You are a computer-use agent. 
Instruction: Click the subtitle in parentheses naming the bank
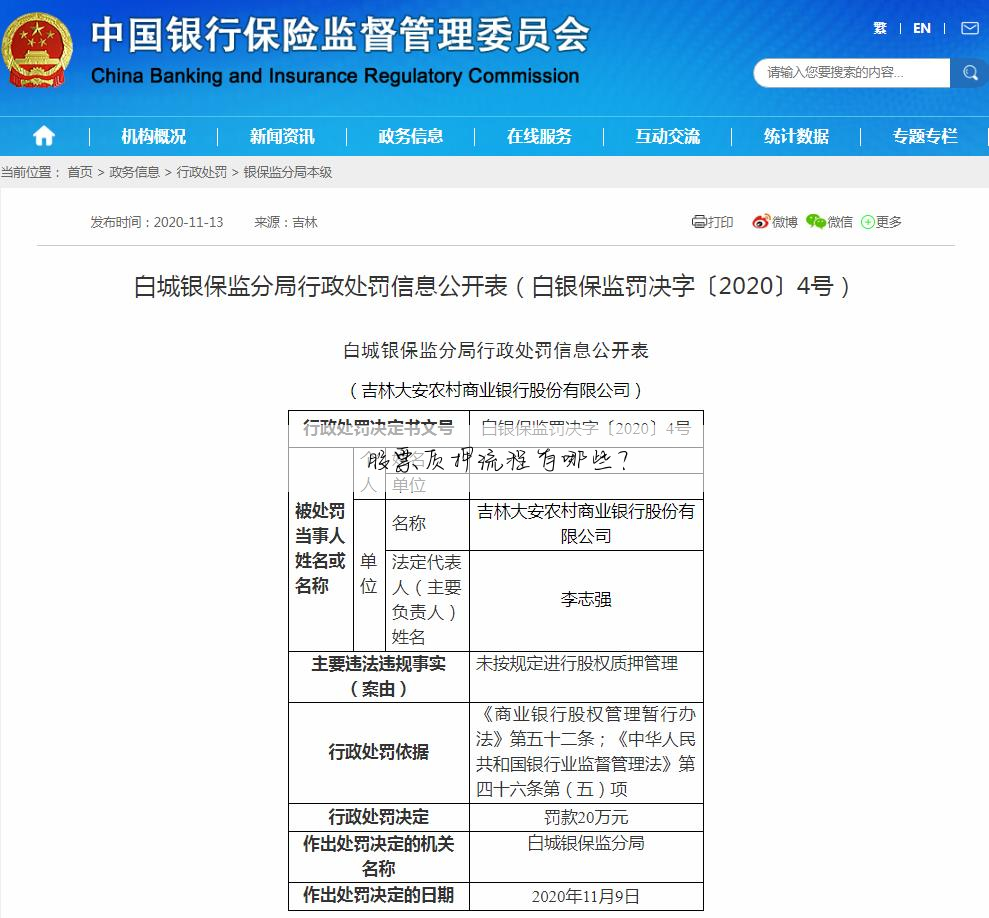pyautogui.click(x=495, y=391)
